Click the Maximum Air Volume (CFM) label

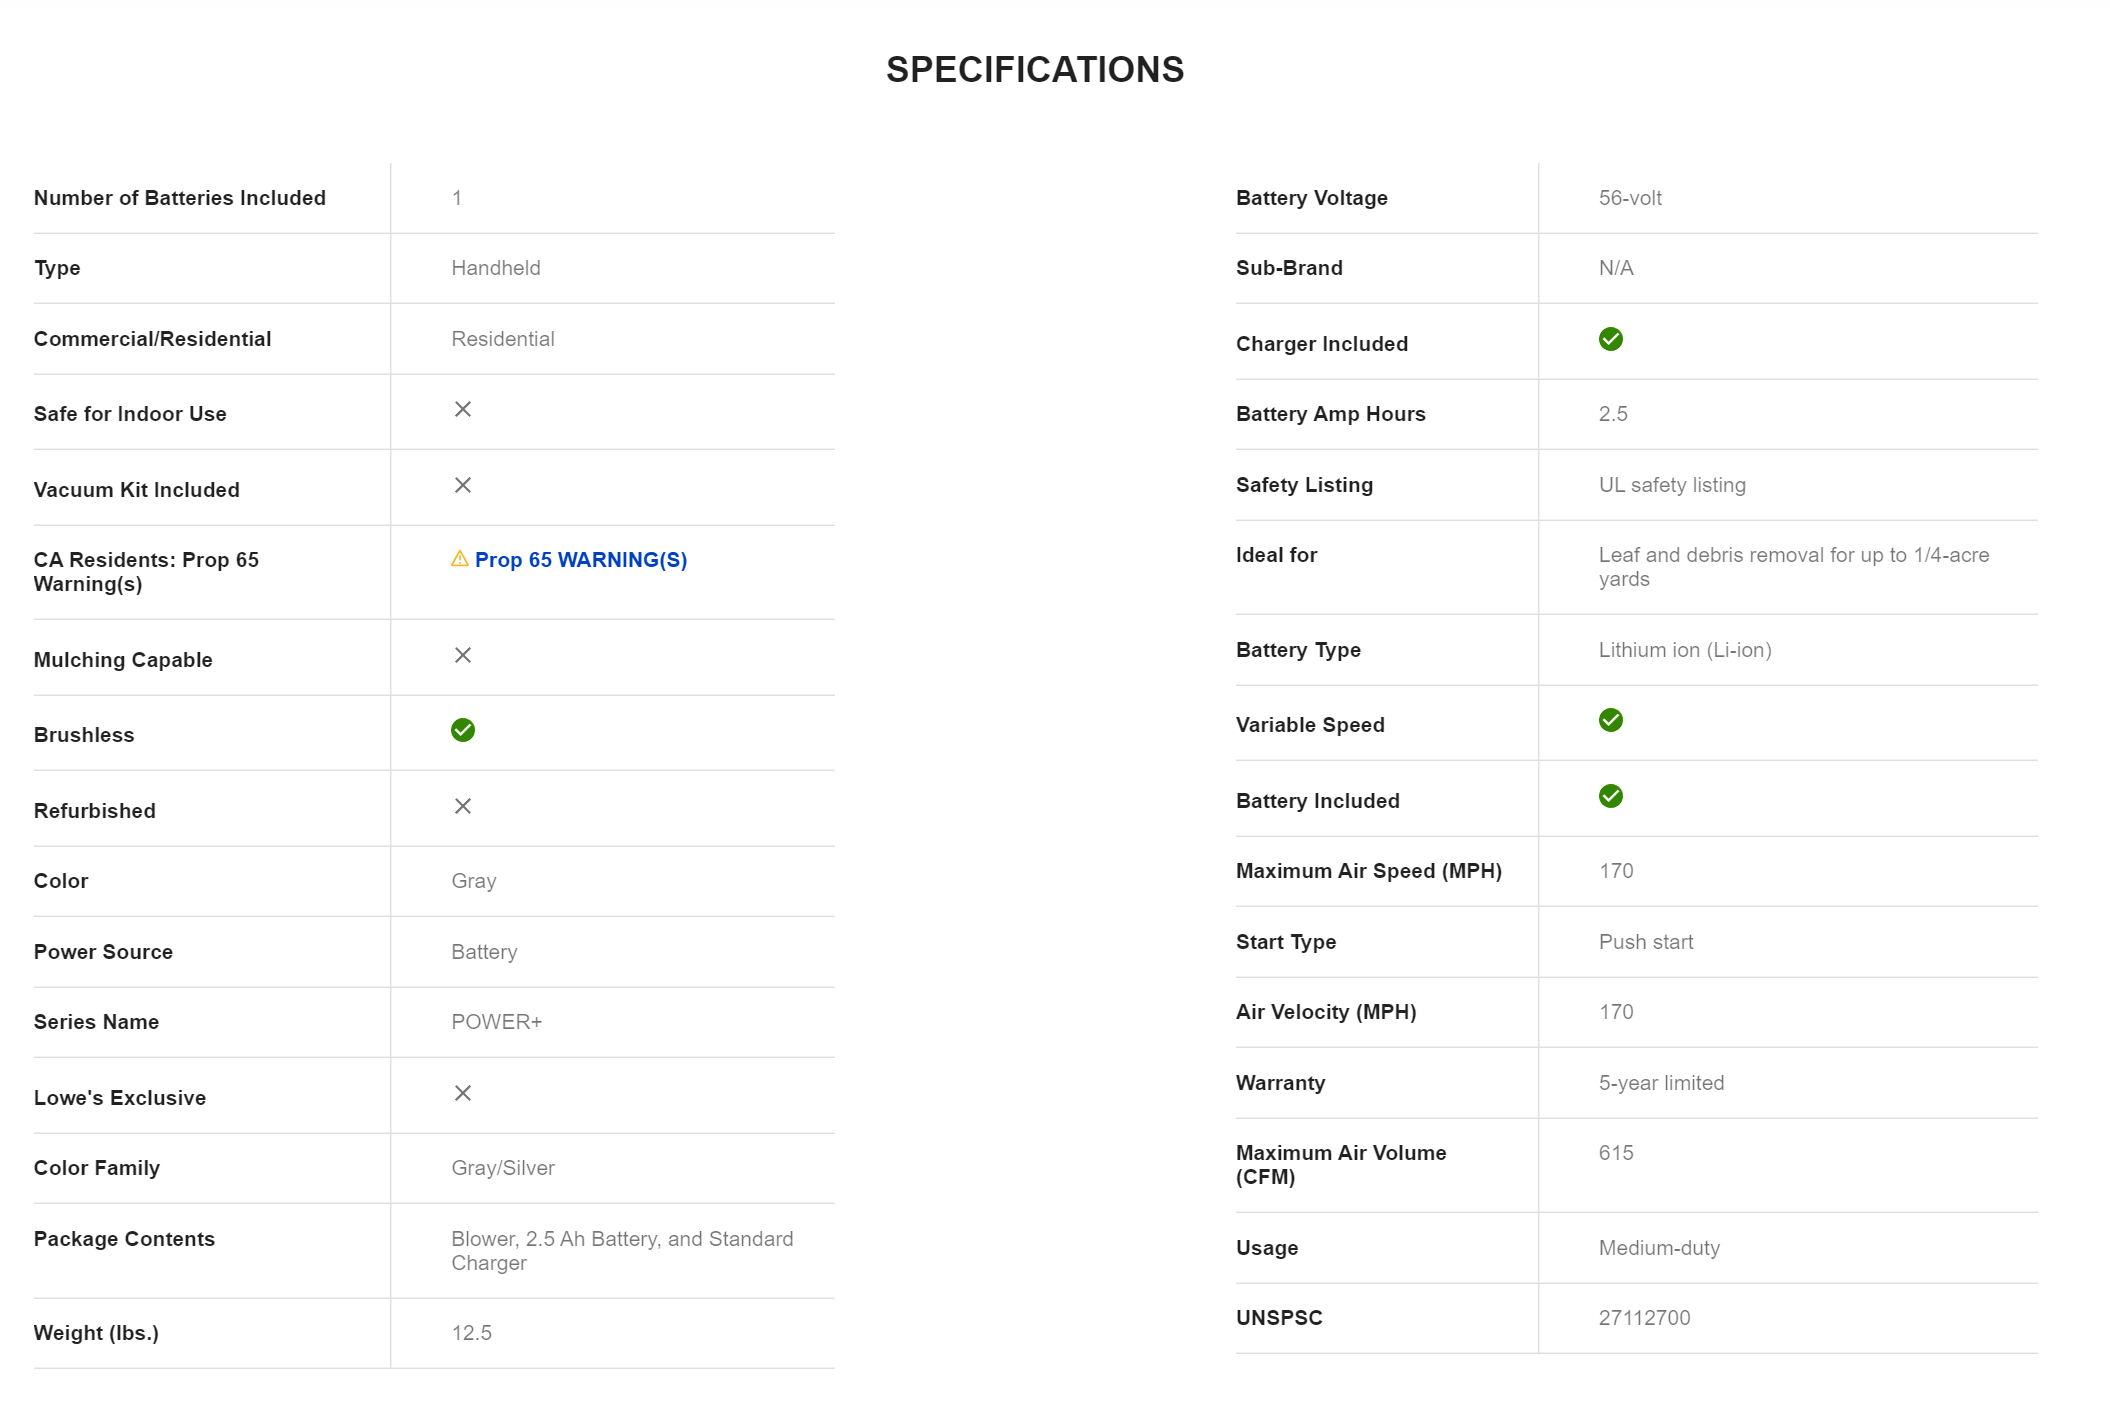(1341, 1165)
